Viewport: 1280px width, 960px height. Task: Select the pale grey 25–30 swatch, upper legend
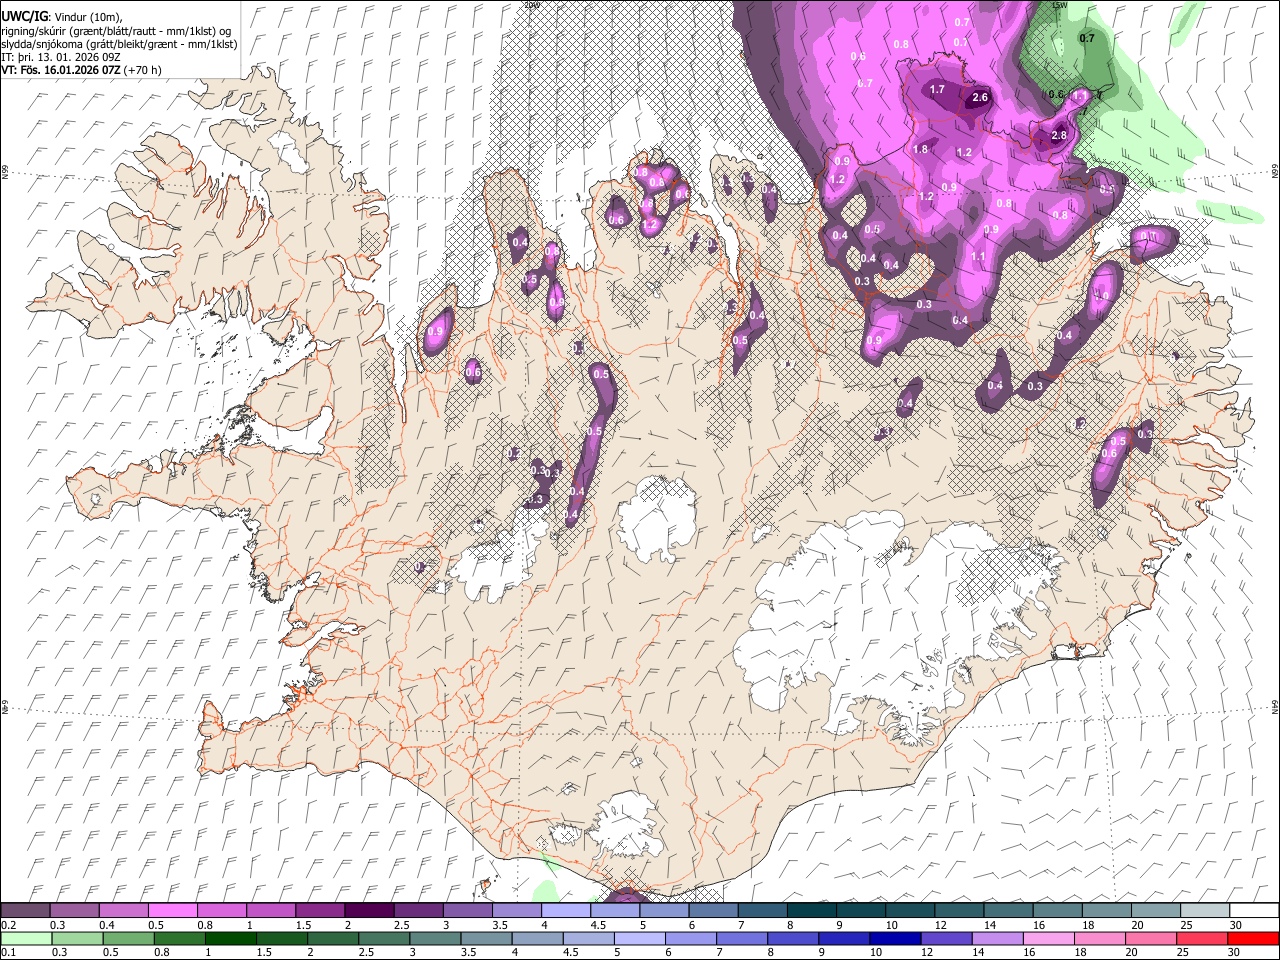[x=1205, y=911]
